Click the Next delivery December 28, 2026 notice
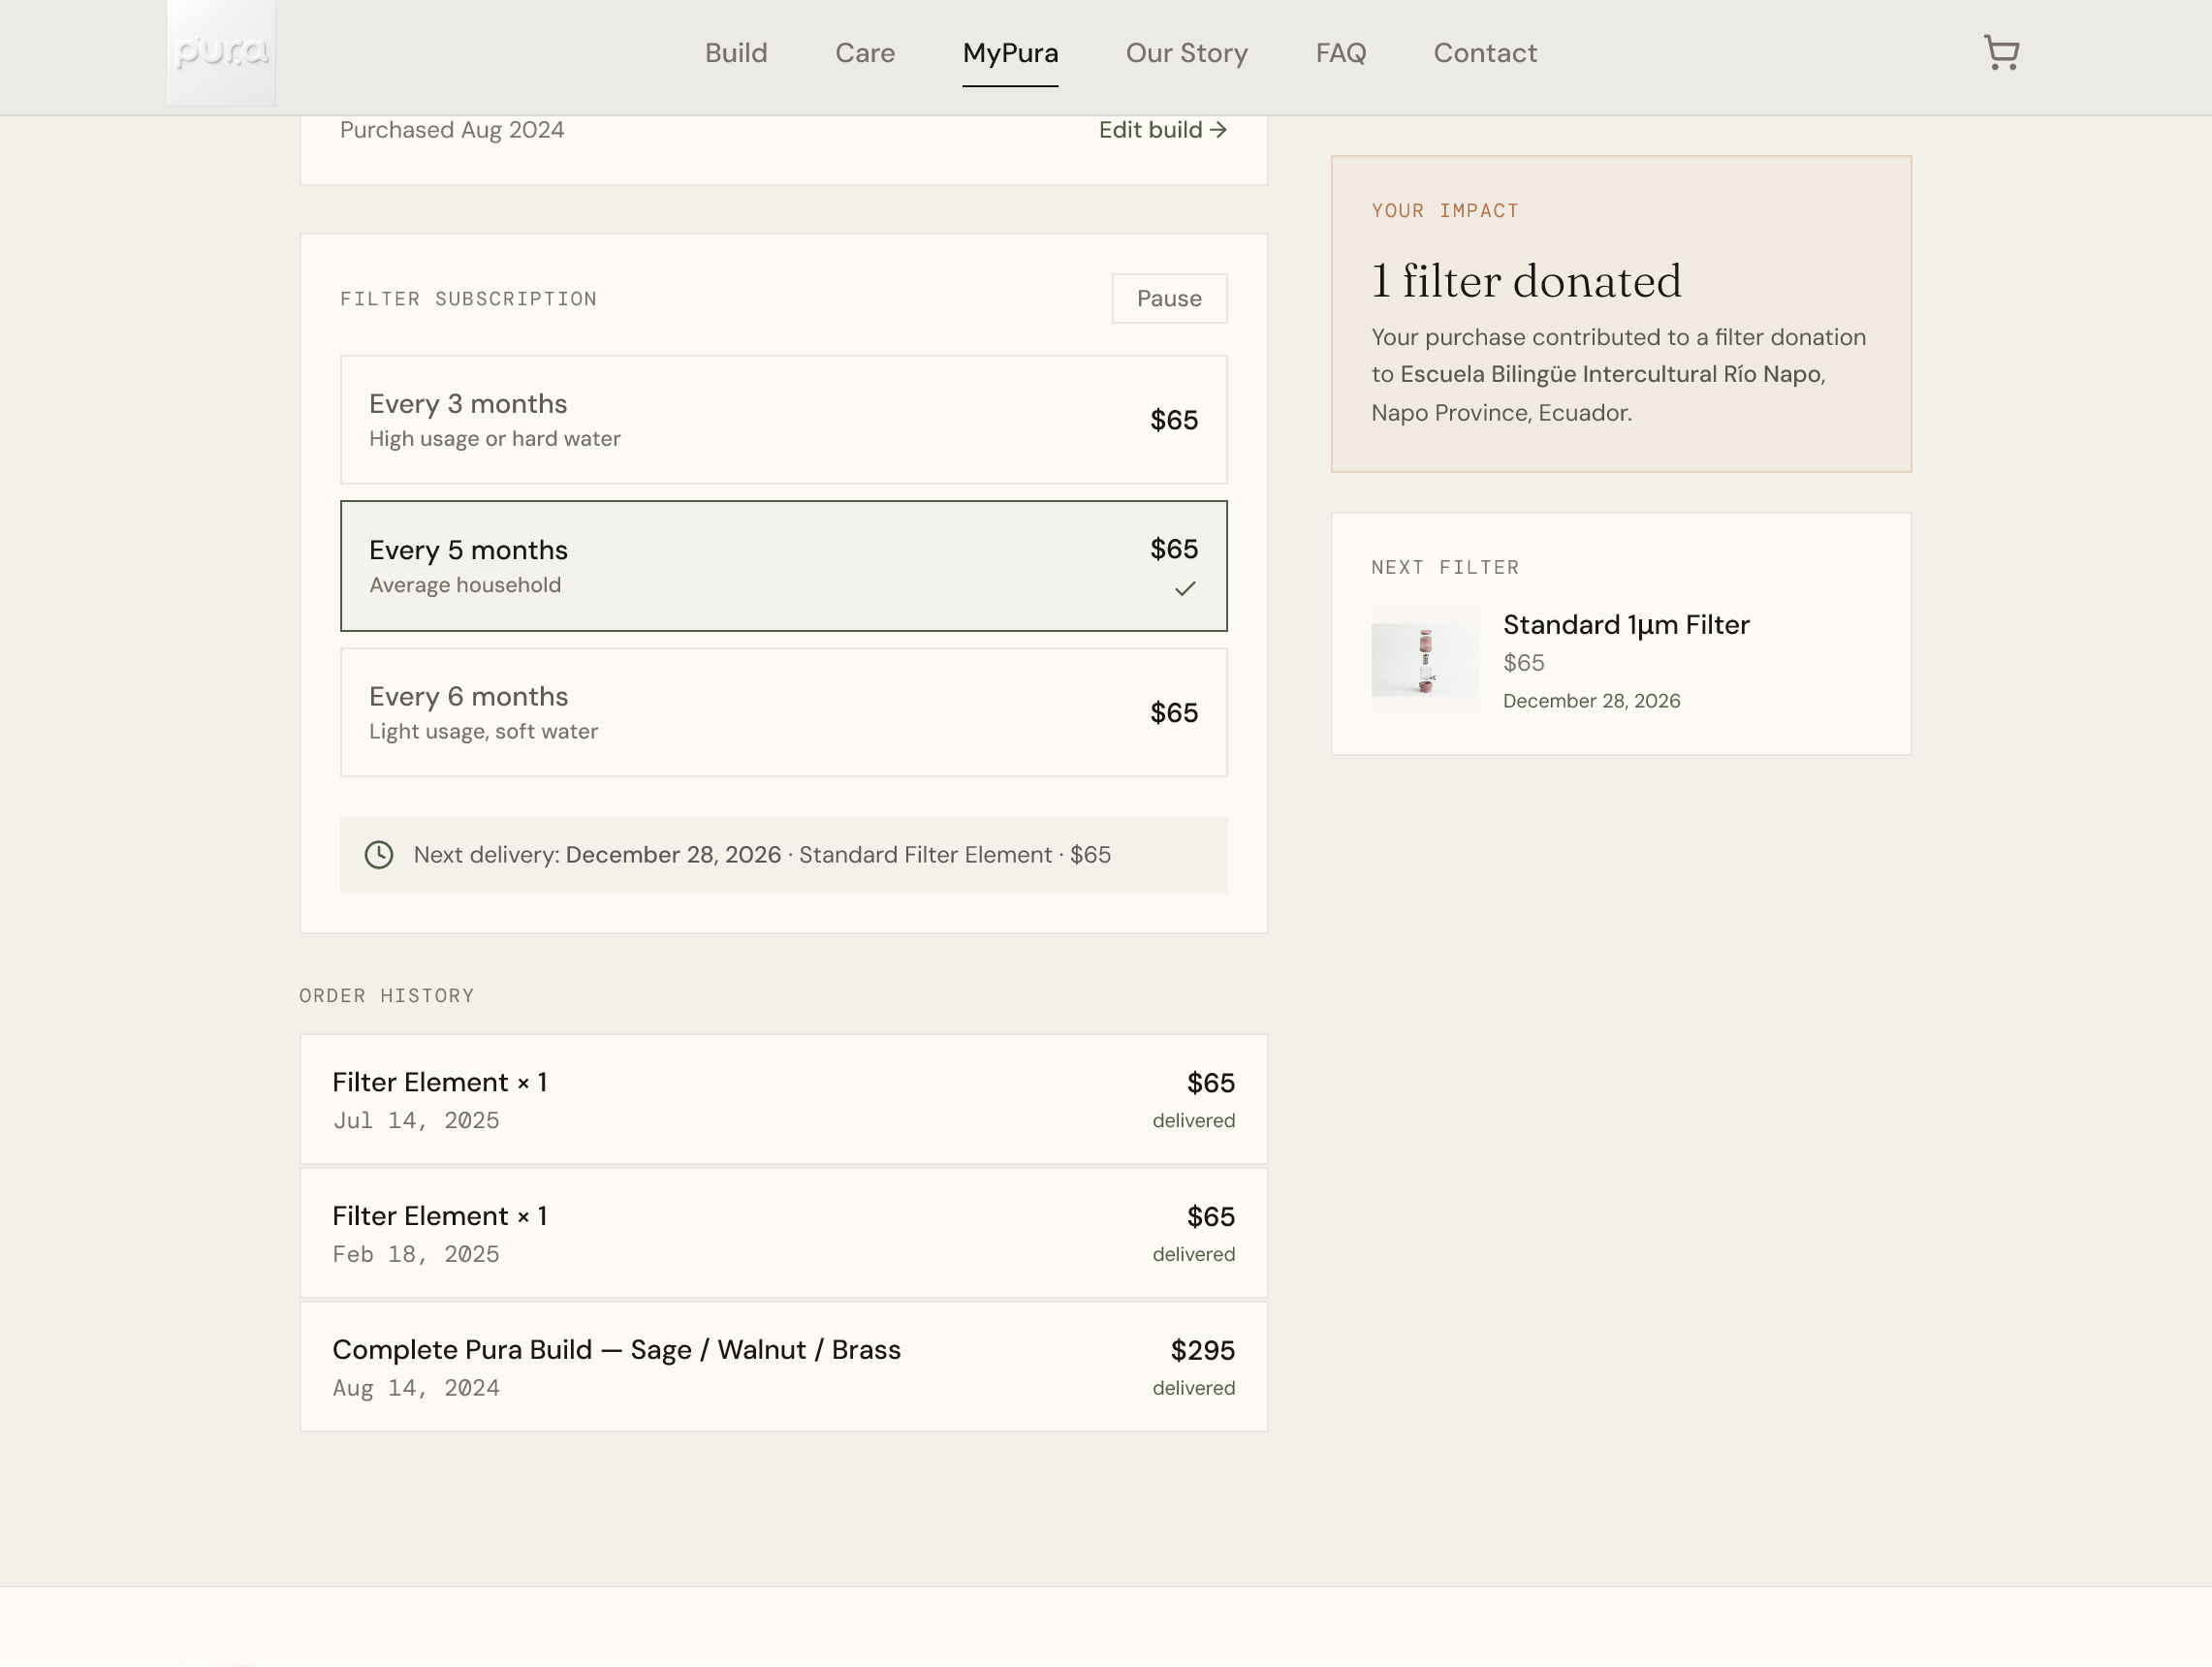The height and width of the screenshot is (1667, 2212). click(x=784, y=855)
